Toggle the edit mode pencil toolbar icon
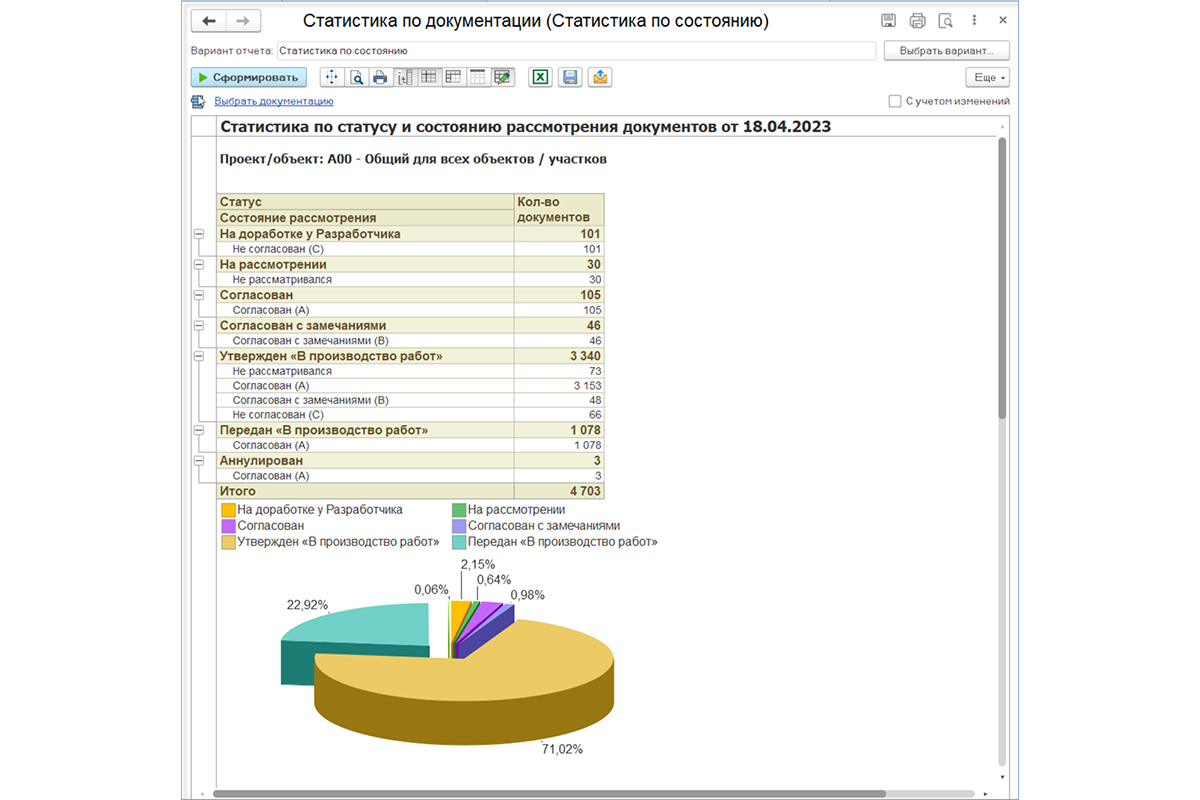Screen dimensions: 1200x800 502,77
